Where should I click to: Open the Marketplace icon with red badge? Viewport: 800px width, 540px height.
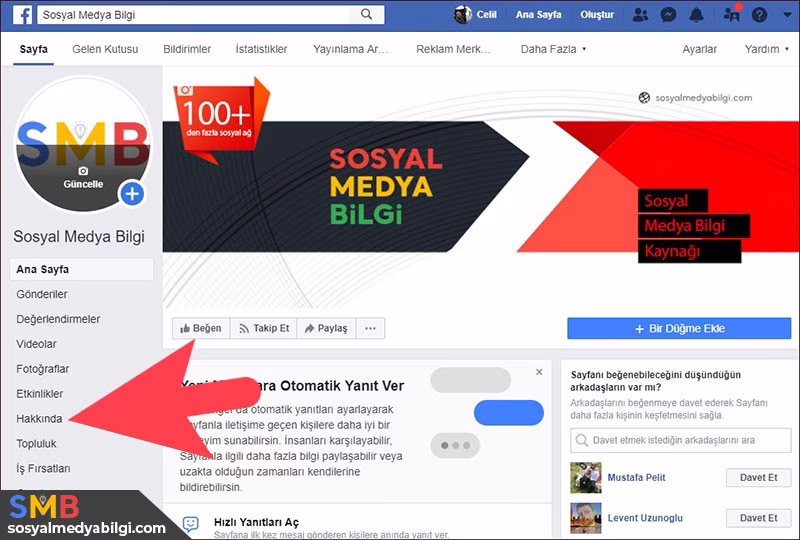point(732,14)
